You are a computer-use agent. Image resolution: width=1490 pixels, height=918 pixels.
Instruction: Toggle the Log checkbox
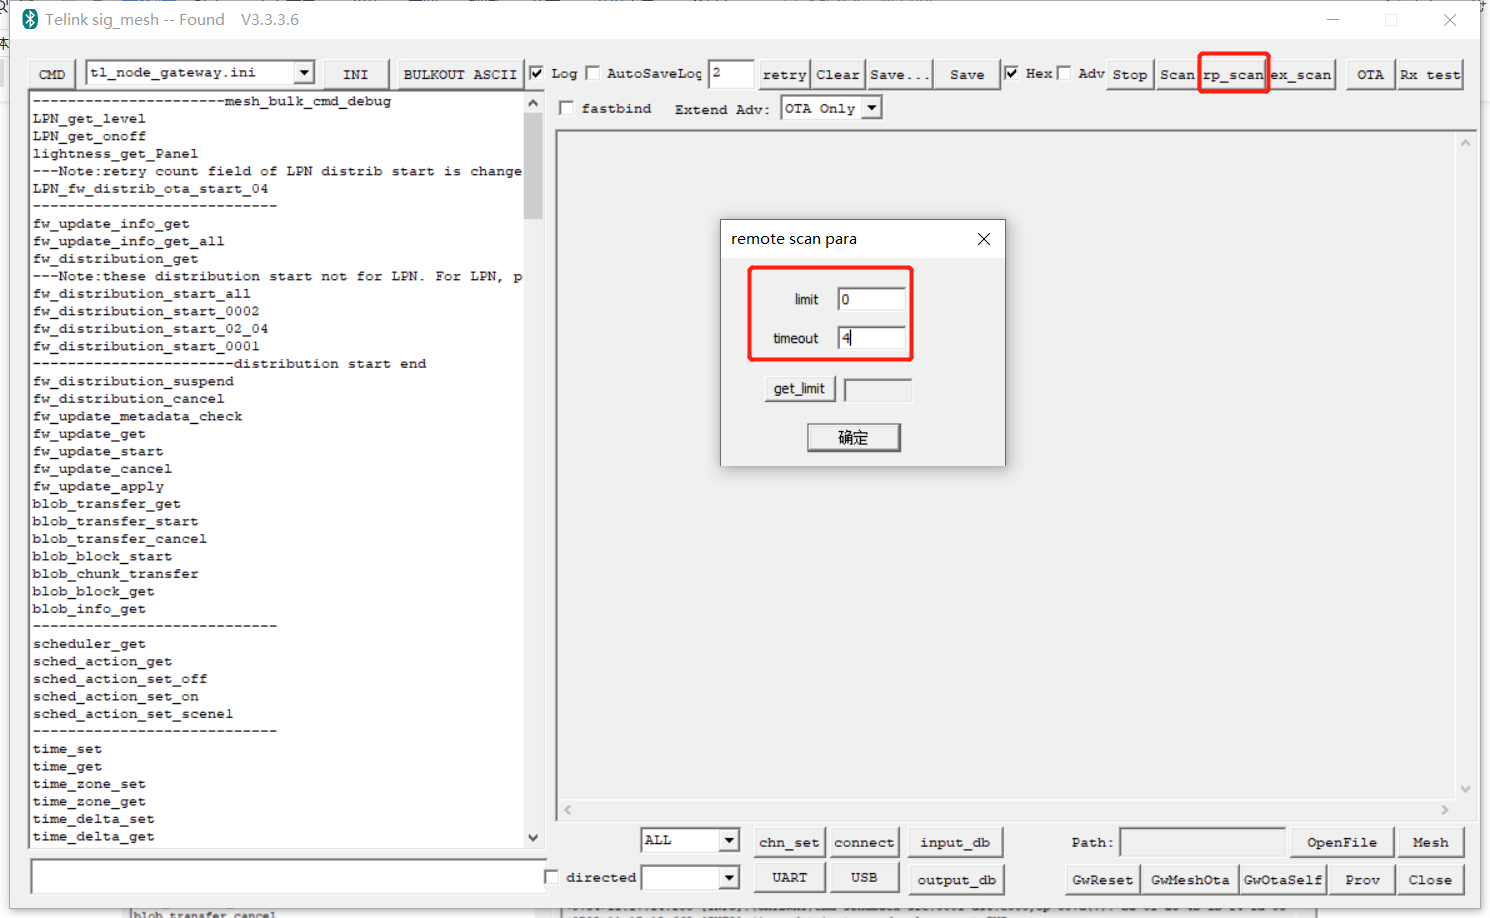pos(537,73)
